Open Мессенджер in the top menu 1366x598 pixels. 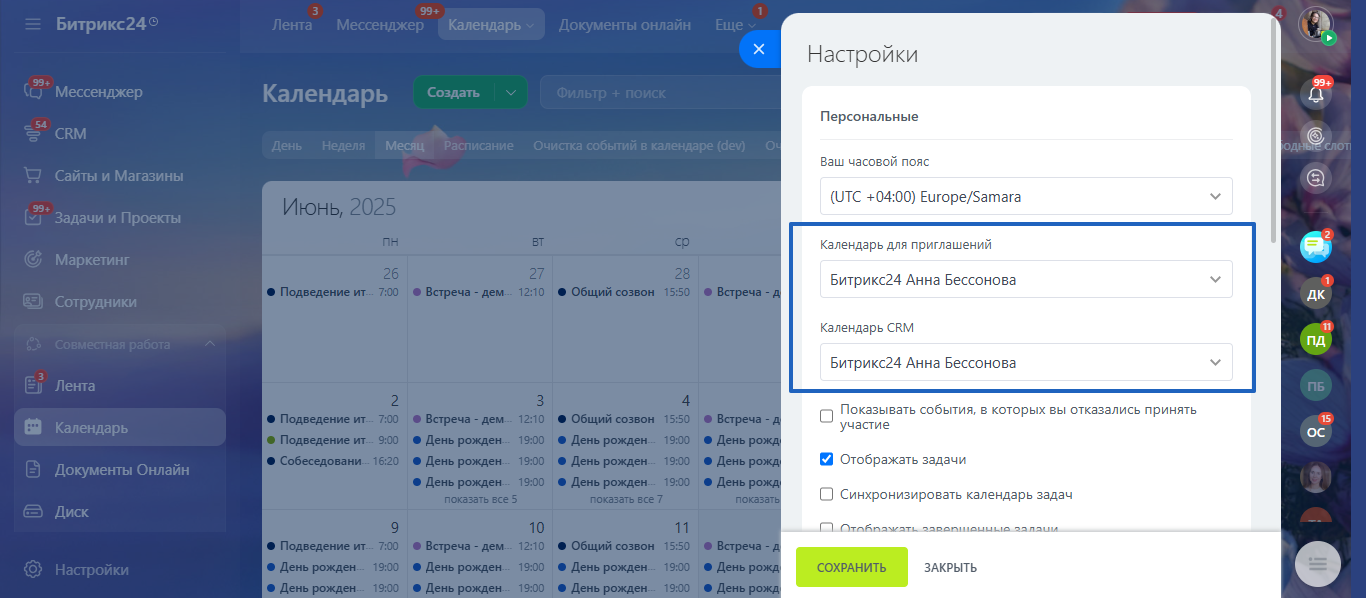pyautogui.click(x=380, y=25)
